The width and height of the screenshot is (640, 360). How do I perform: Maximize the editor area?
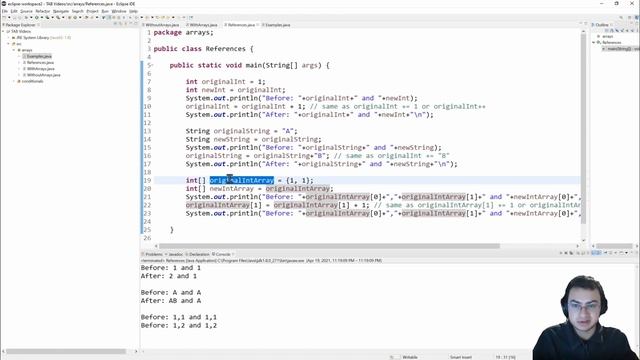pyautogui.click(x=586, y=24)
